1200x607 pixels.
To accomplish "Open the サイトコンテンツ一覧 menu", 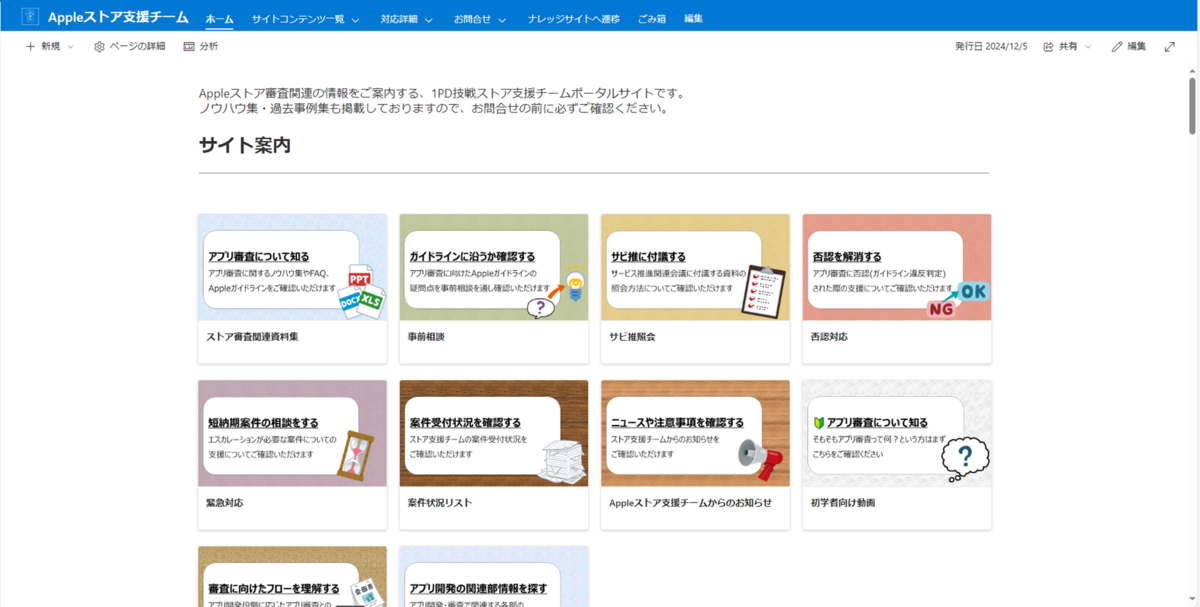I will pos(298,19).
